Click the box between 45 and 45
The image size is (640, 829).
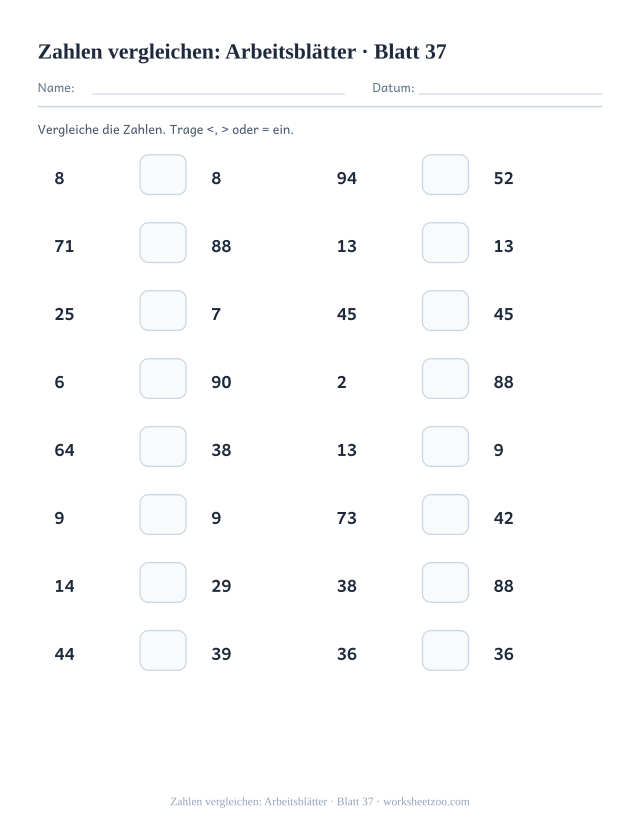pos(445,310)
